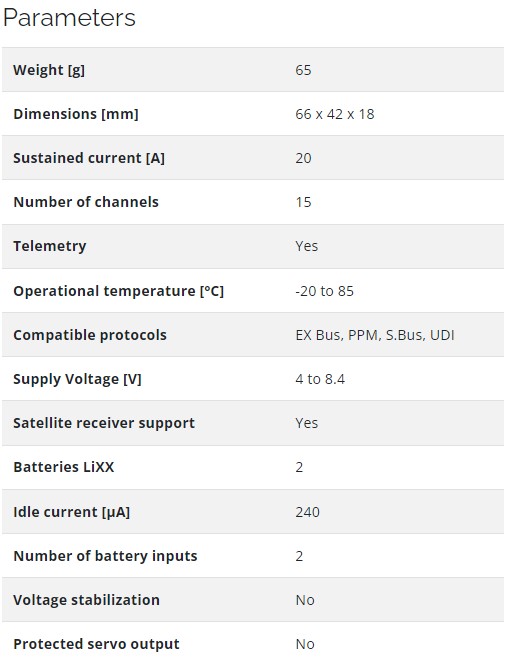
Task: Click the channels value 15
Action: 303,202
